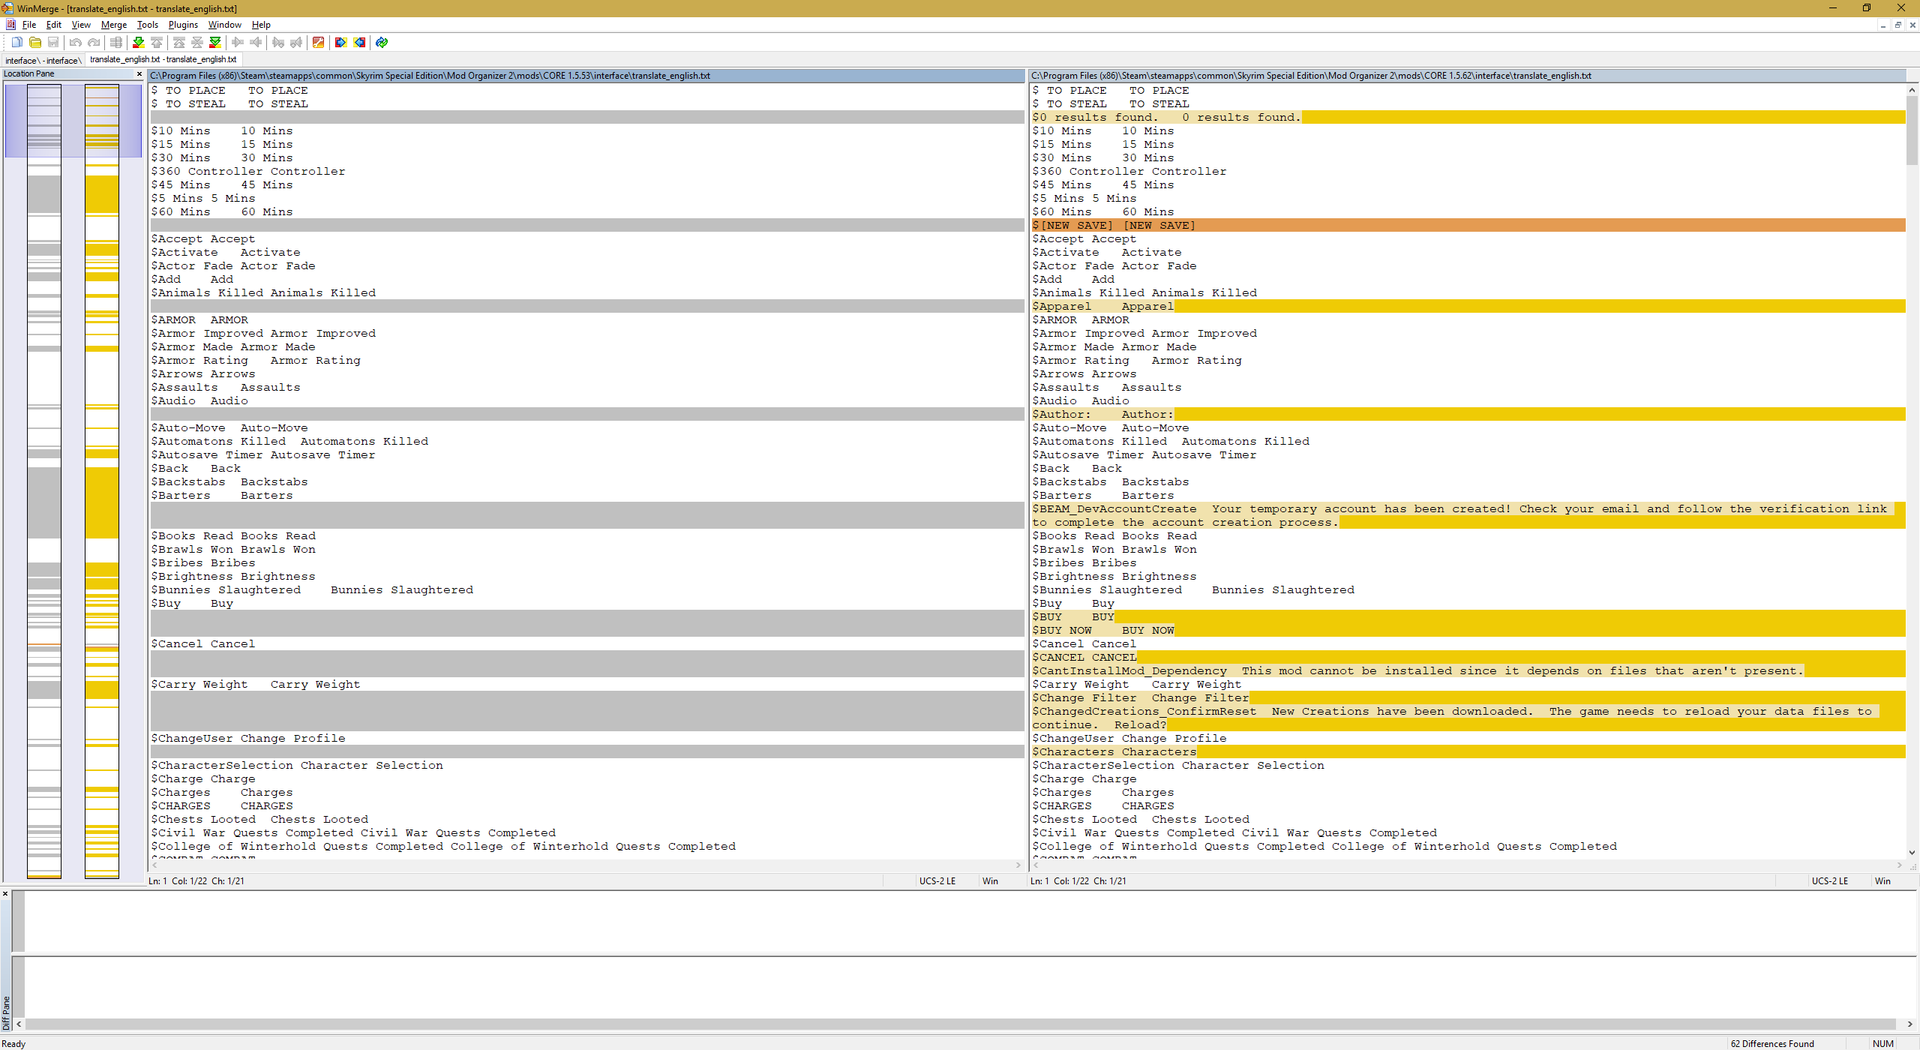Click the '$CantInstallMod_Dependency' line
The image size is (1920, 1050).
[x=1468, y=671]
